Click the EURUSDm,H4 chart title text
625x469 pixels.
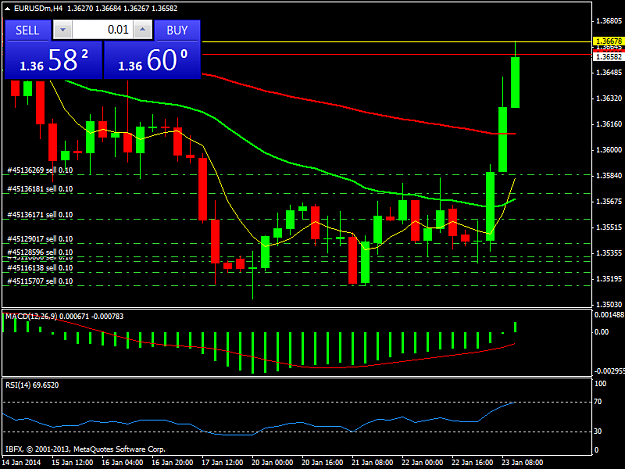(x=38, y=8)
